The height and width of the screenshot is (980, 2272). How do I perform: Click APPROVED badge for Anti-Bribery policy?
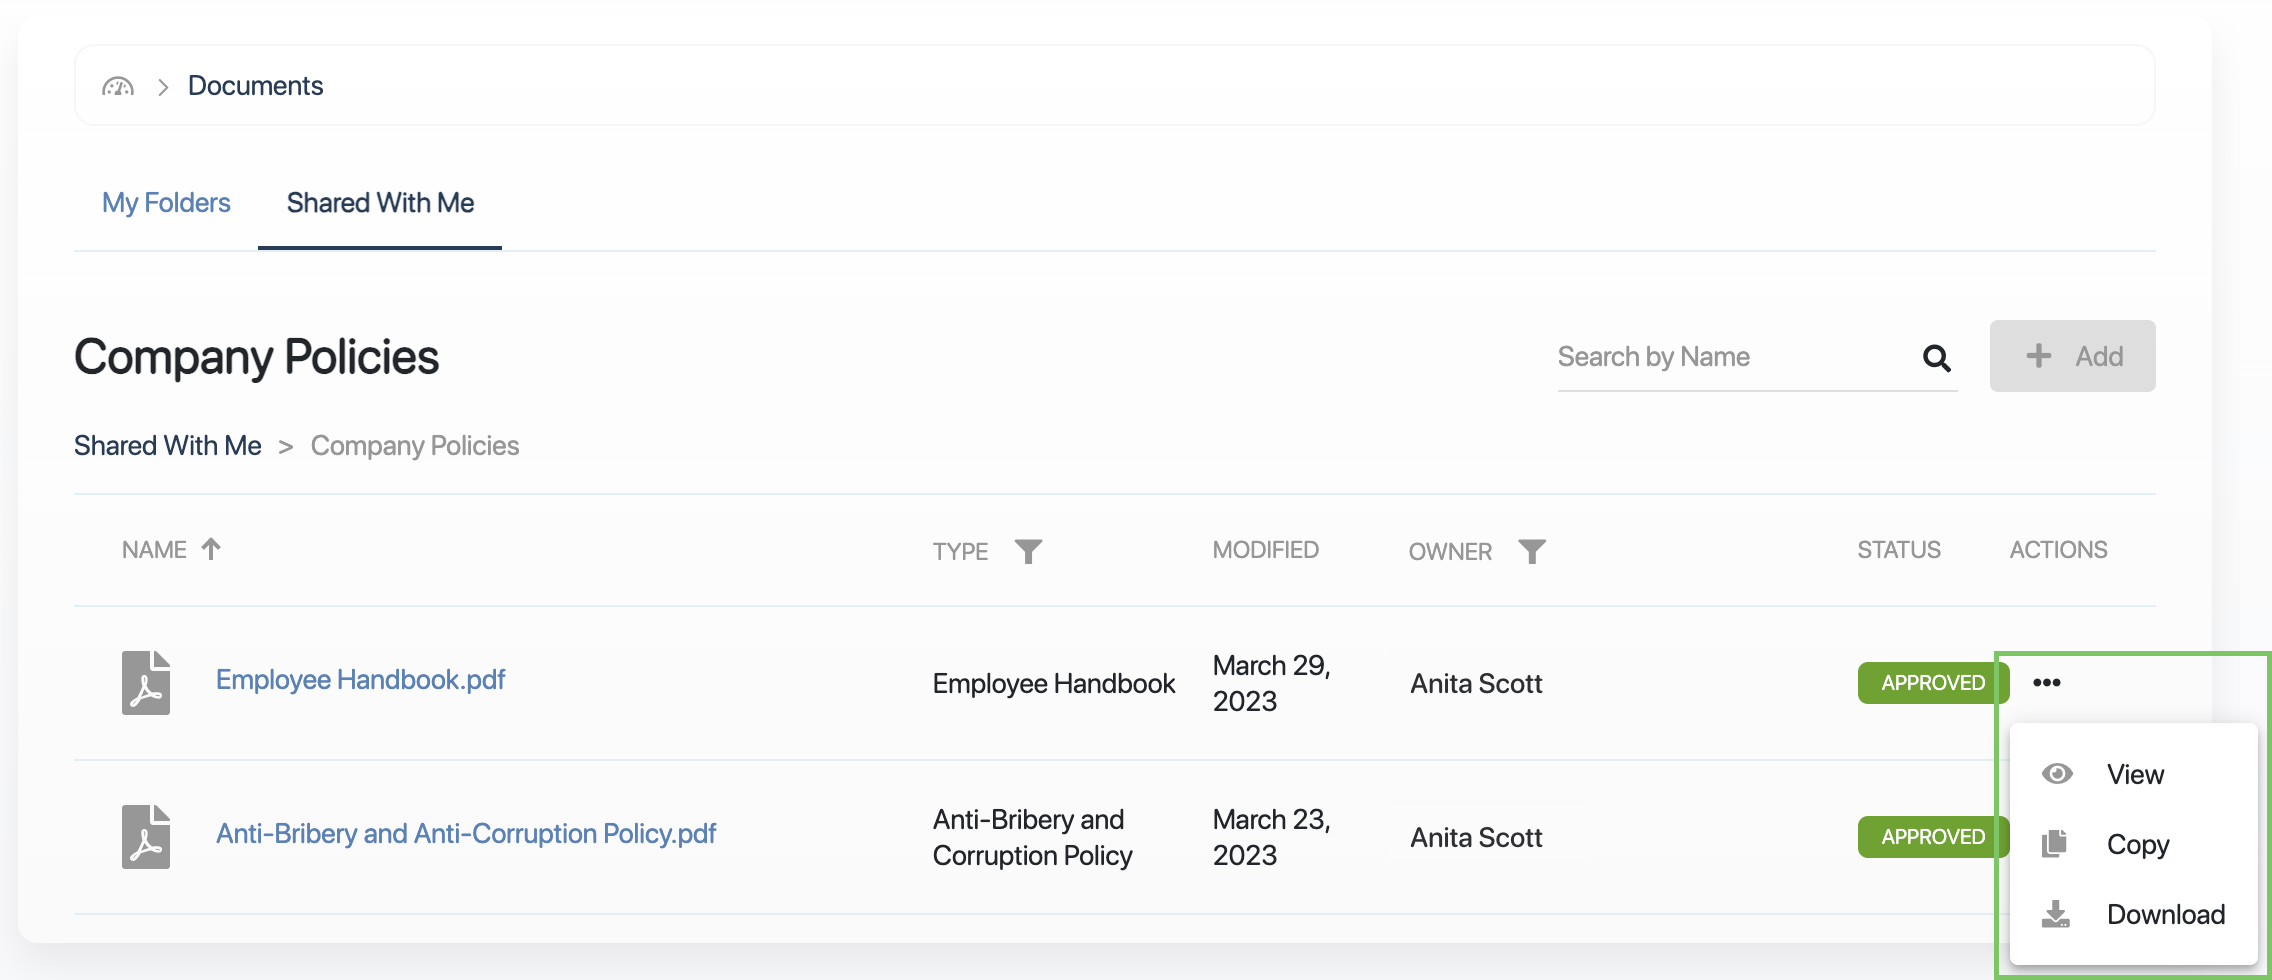[1933, 837]
